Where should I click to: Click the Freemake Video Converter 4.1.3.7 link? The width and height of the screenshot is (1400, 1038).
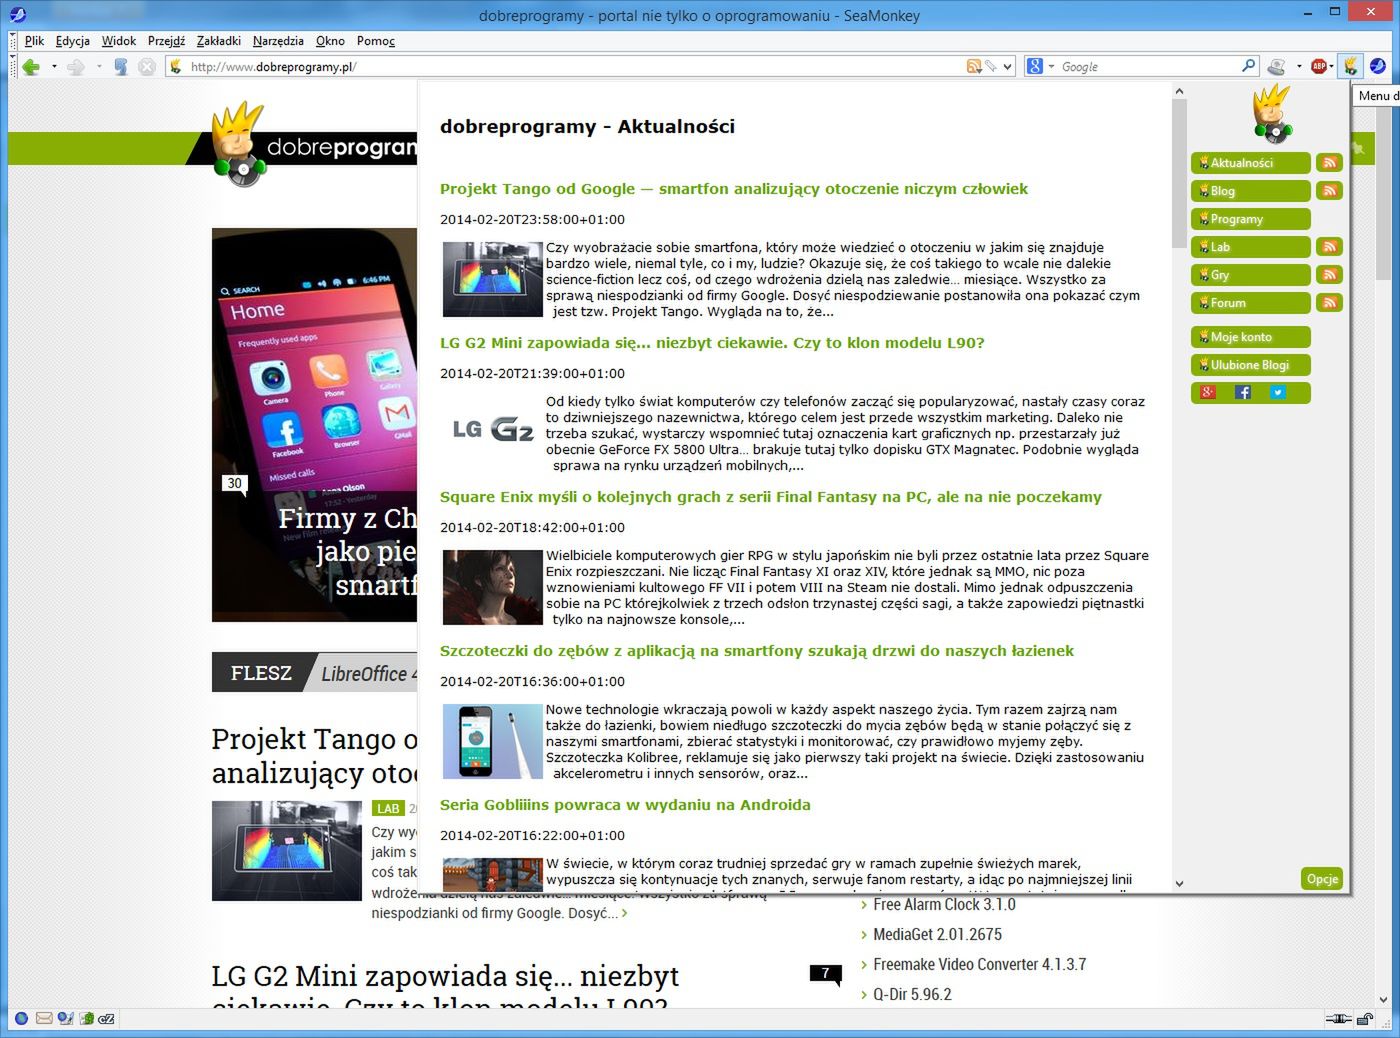tap(979, 965)
